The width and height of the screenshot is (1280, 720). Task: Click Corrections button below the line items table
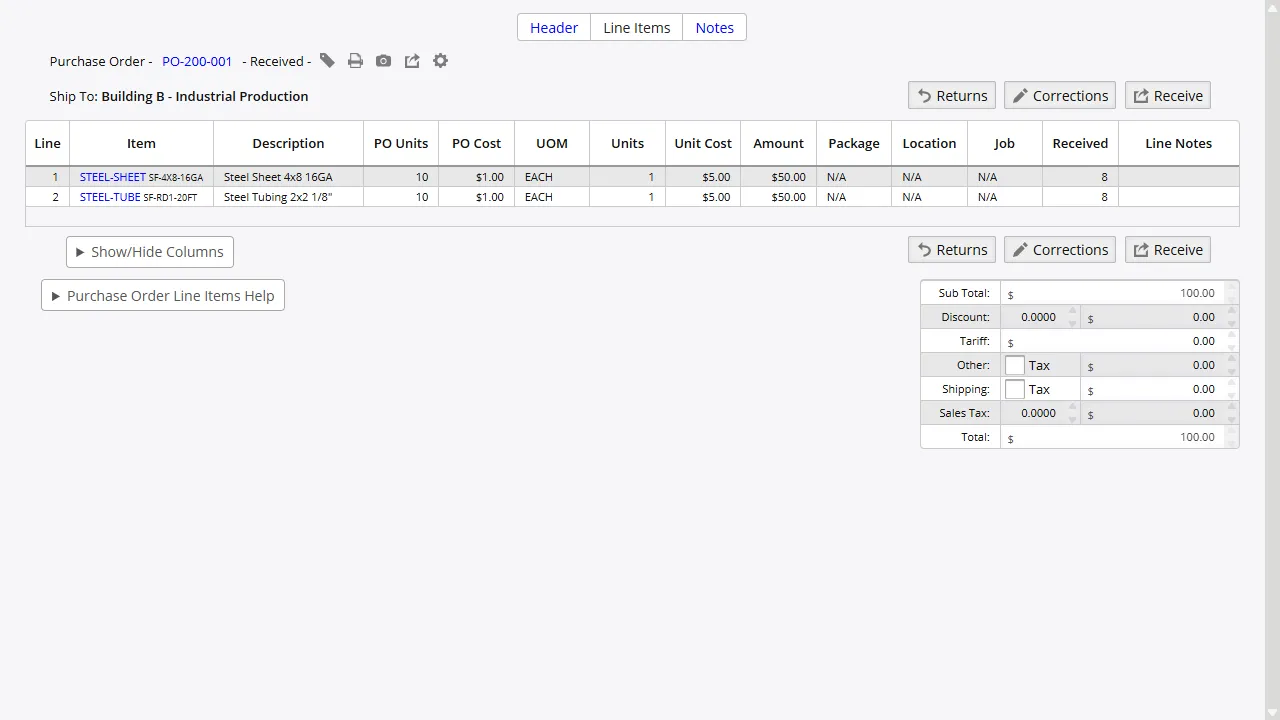tap(1060, 250)
